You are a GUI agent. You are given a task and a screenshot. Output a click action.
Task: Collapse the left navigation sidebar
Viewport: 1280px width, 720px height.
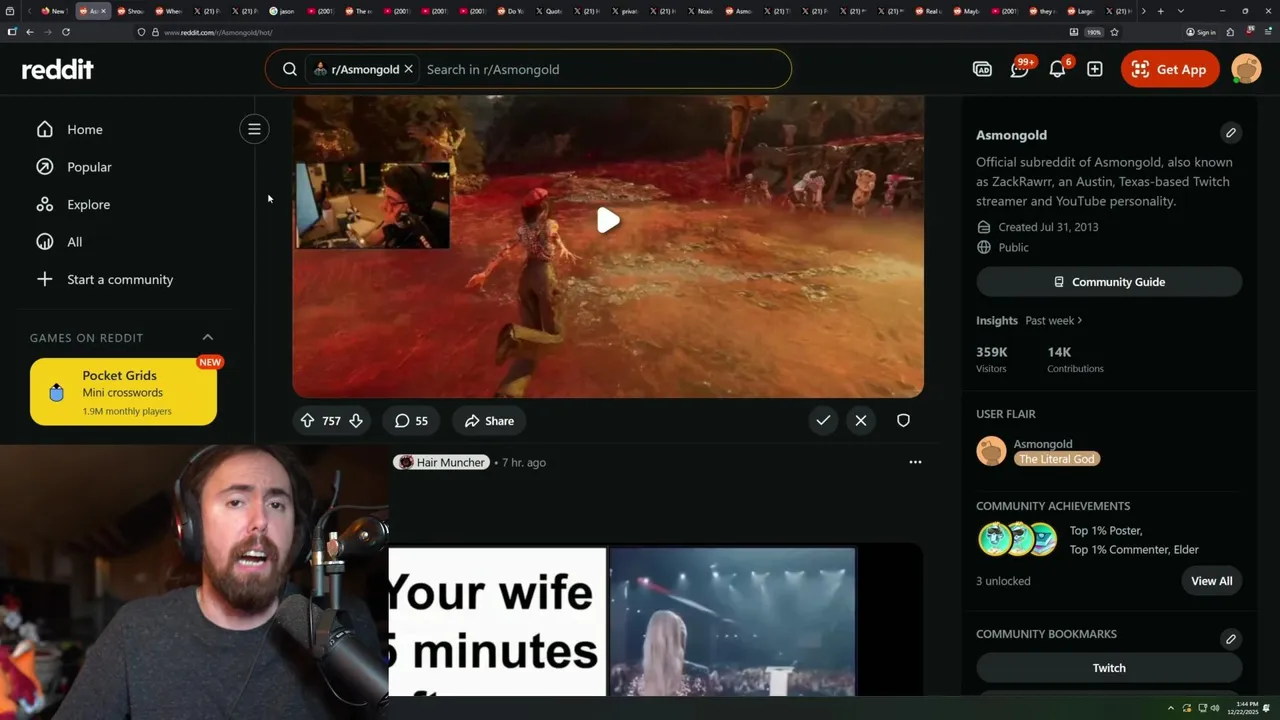(254, 129)
